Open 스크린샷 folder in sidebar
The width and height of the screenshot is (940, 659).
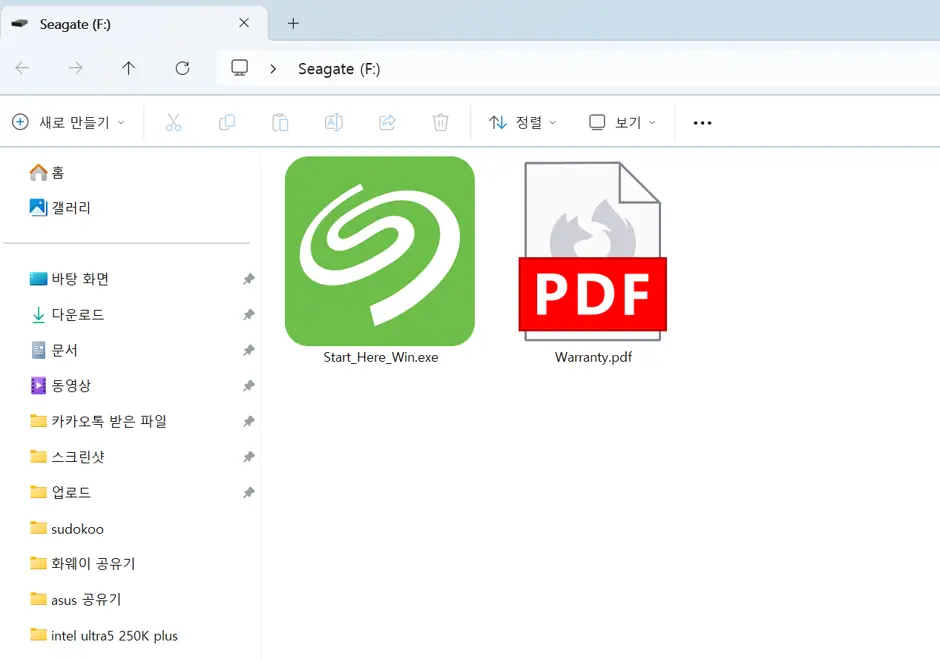click(x=67, y=457)
